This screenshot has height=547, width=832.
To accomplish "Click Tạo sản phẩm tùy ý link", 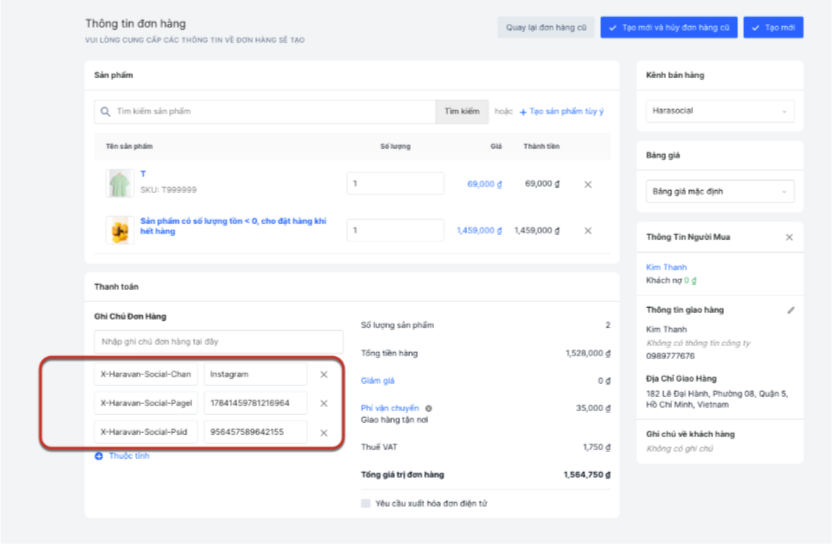I will [x=562, y=112].
